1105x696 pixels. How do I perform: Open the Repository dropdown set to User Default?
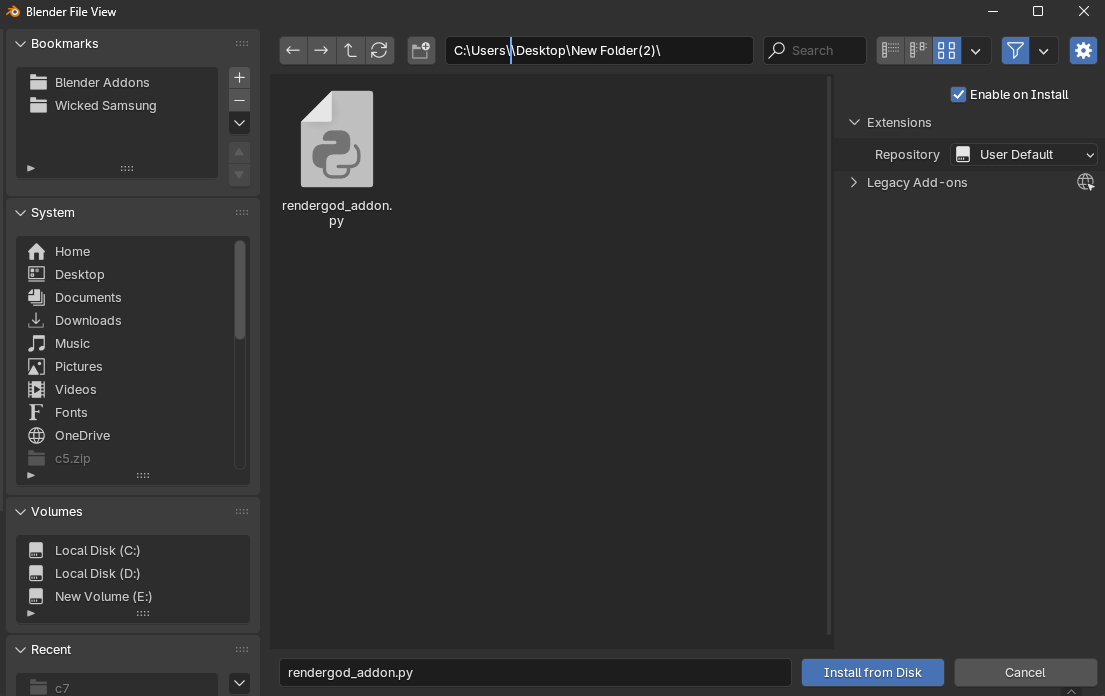click(1023, 154)
